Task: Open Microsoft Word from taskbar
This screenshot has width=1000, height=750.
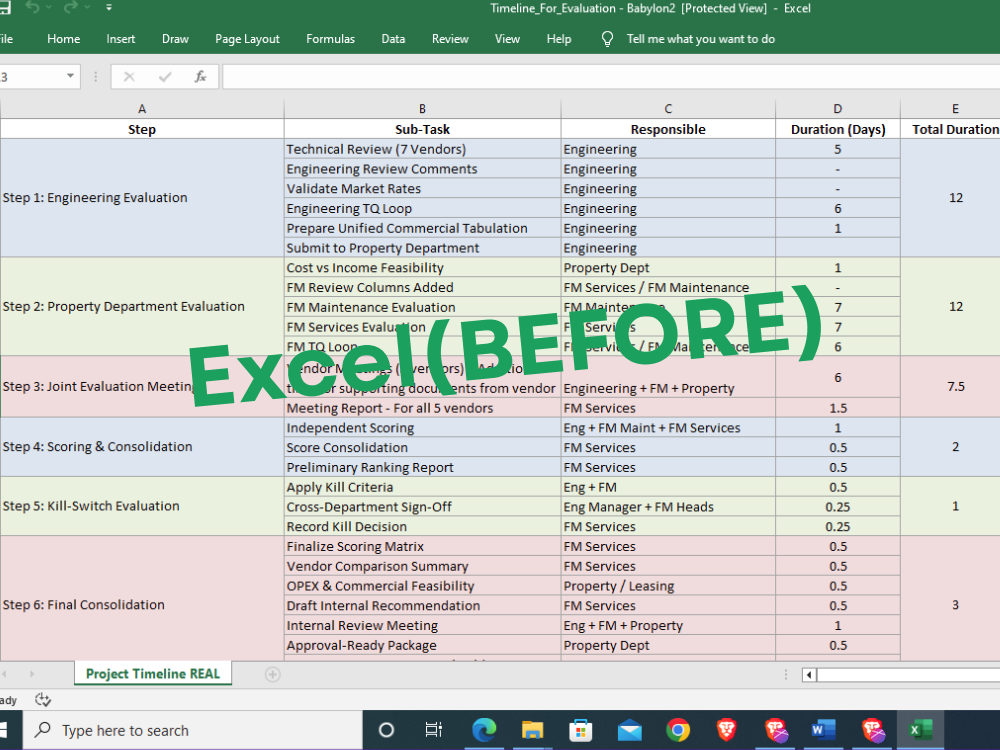Action: click(823, 730)
